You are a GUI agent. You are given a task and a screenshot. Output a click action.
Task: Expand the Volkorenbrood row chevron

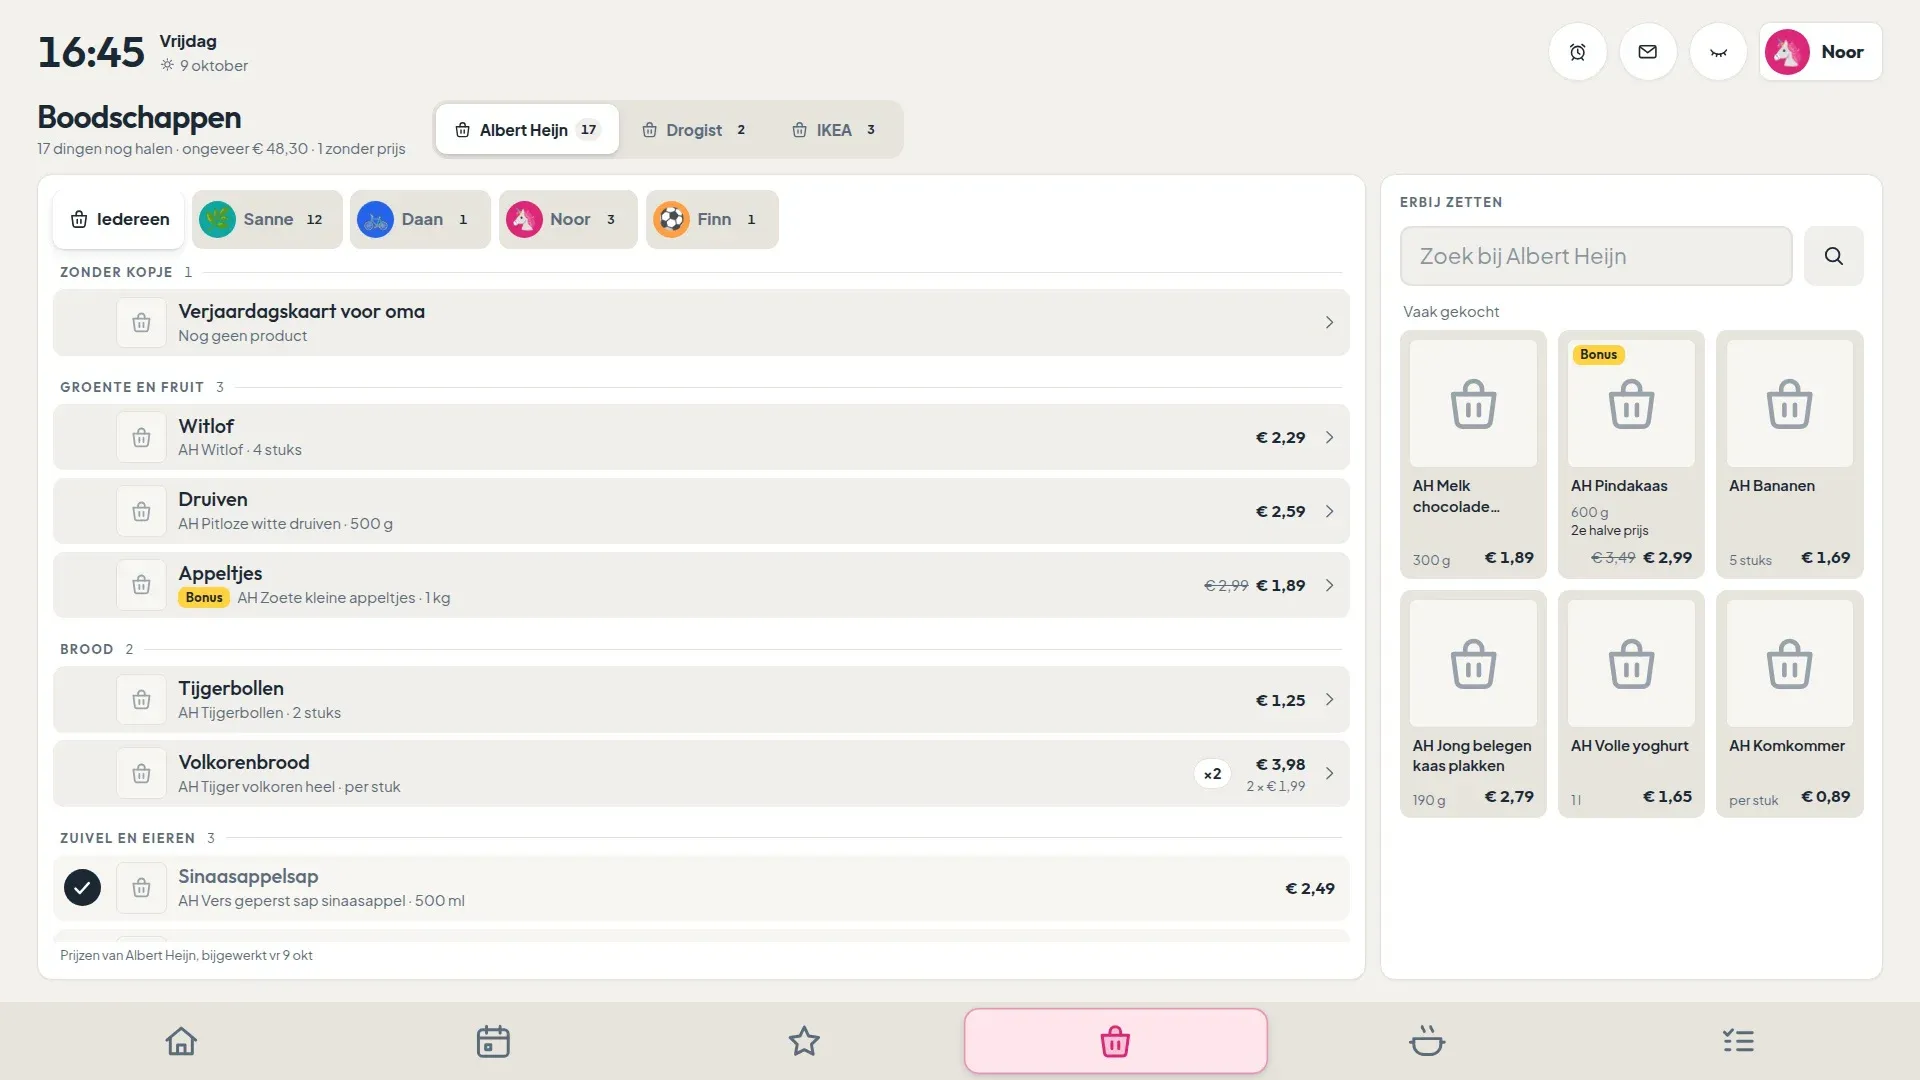1329,774
